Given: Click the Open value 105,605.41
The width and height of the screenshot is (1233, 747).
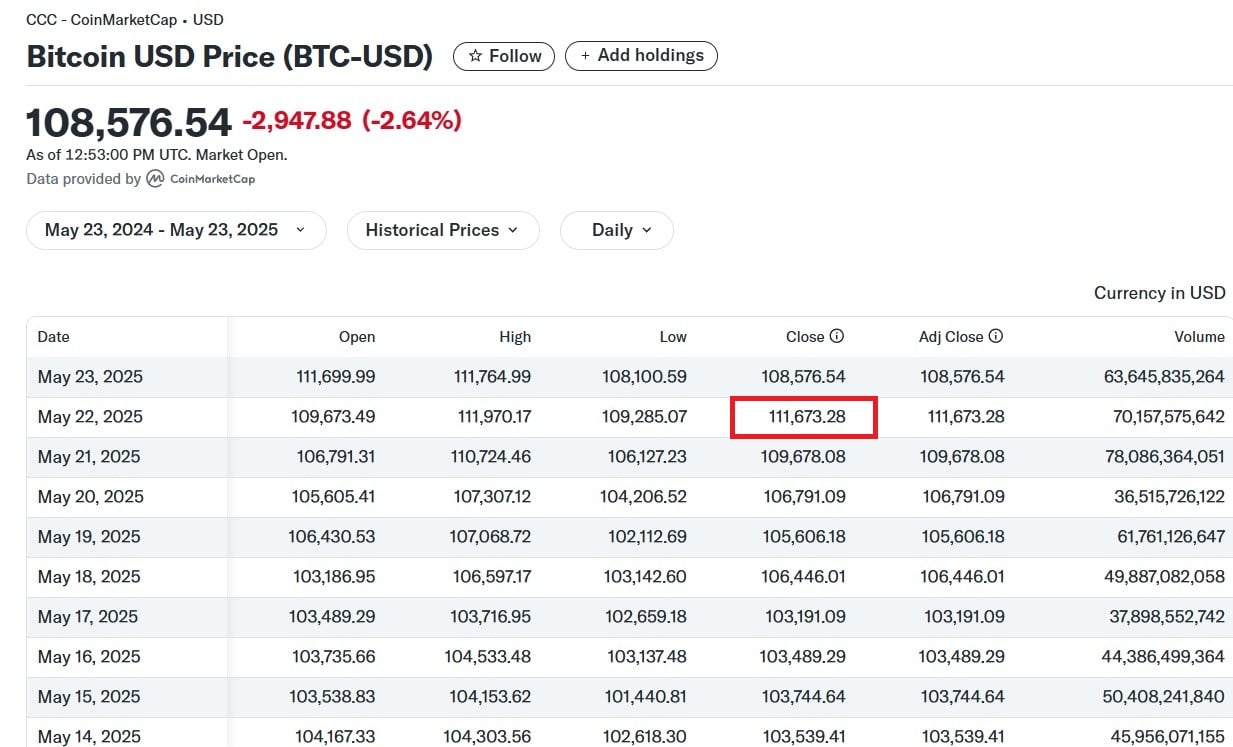Looking at the screenshot, I should point(333,497).
